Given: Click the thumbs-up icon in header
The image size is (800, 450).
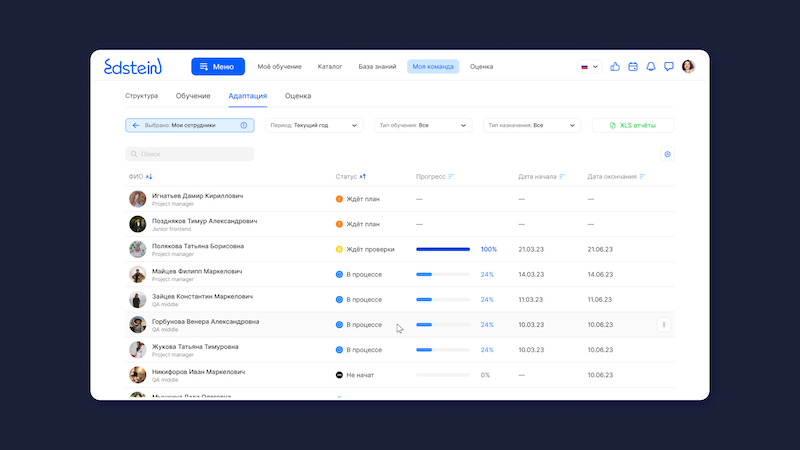Looking at the screenshot, I should pyautogui.click(x=615, y=66).
